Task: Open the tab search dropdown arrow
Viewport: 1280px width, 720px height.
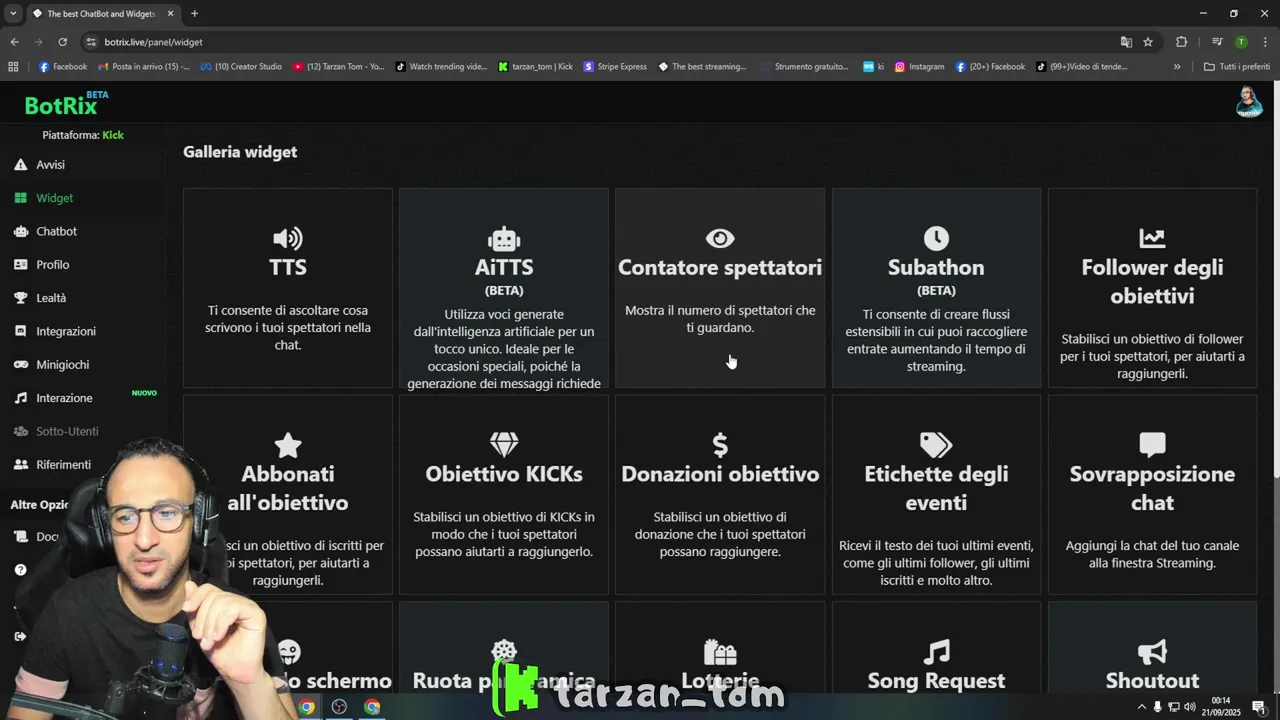Action: point(13,13)
